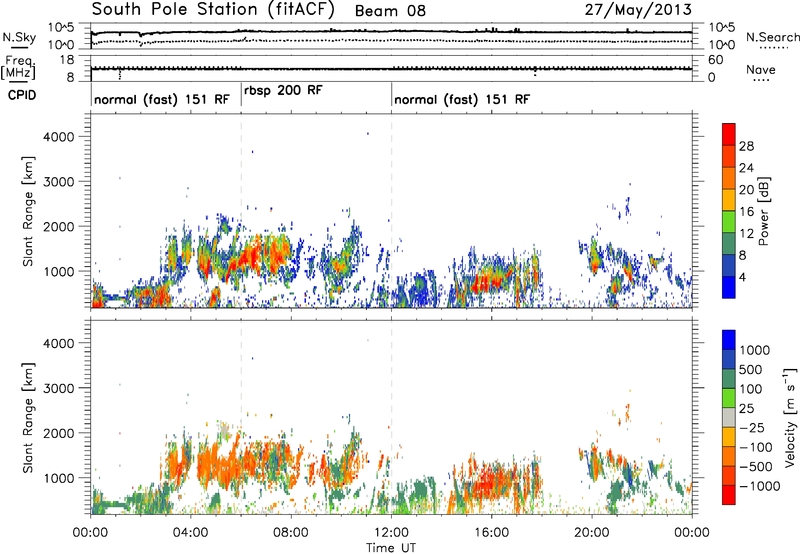The width and height of the screenshot is (800, 554).
Task: Click the 'Velocity [m s-1]' colorbar title
Action: coord(790,418)
